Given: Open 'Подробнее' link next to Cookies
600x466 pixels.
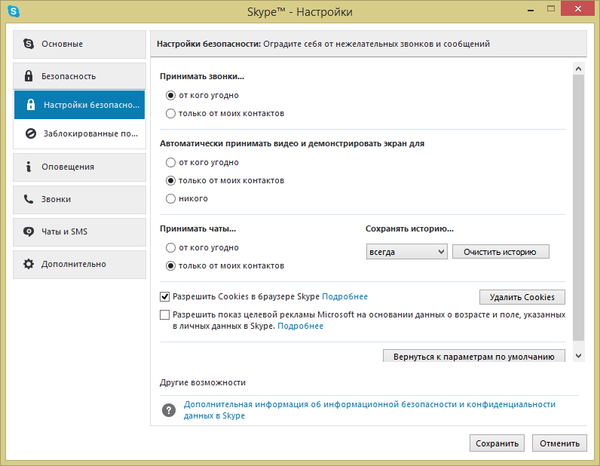Looking at the screenshot, I should click(x=345, y=297).
